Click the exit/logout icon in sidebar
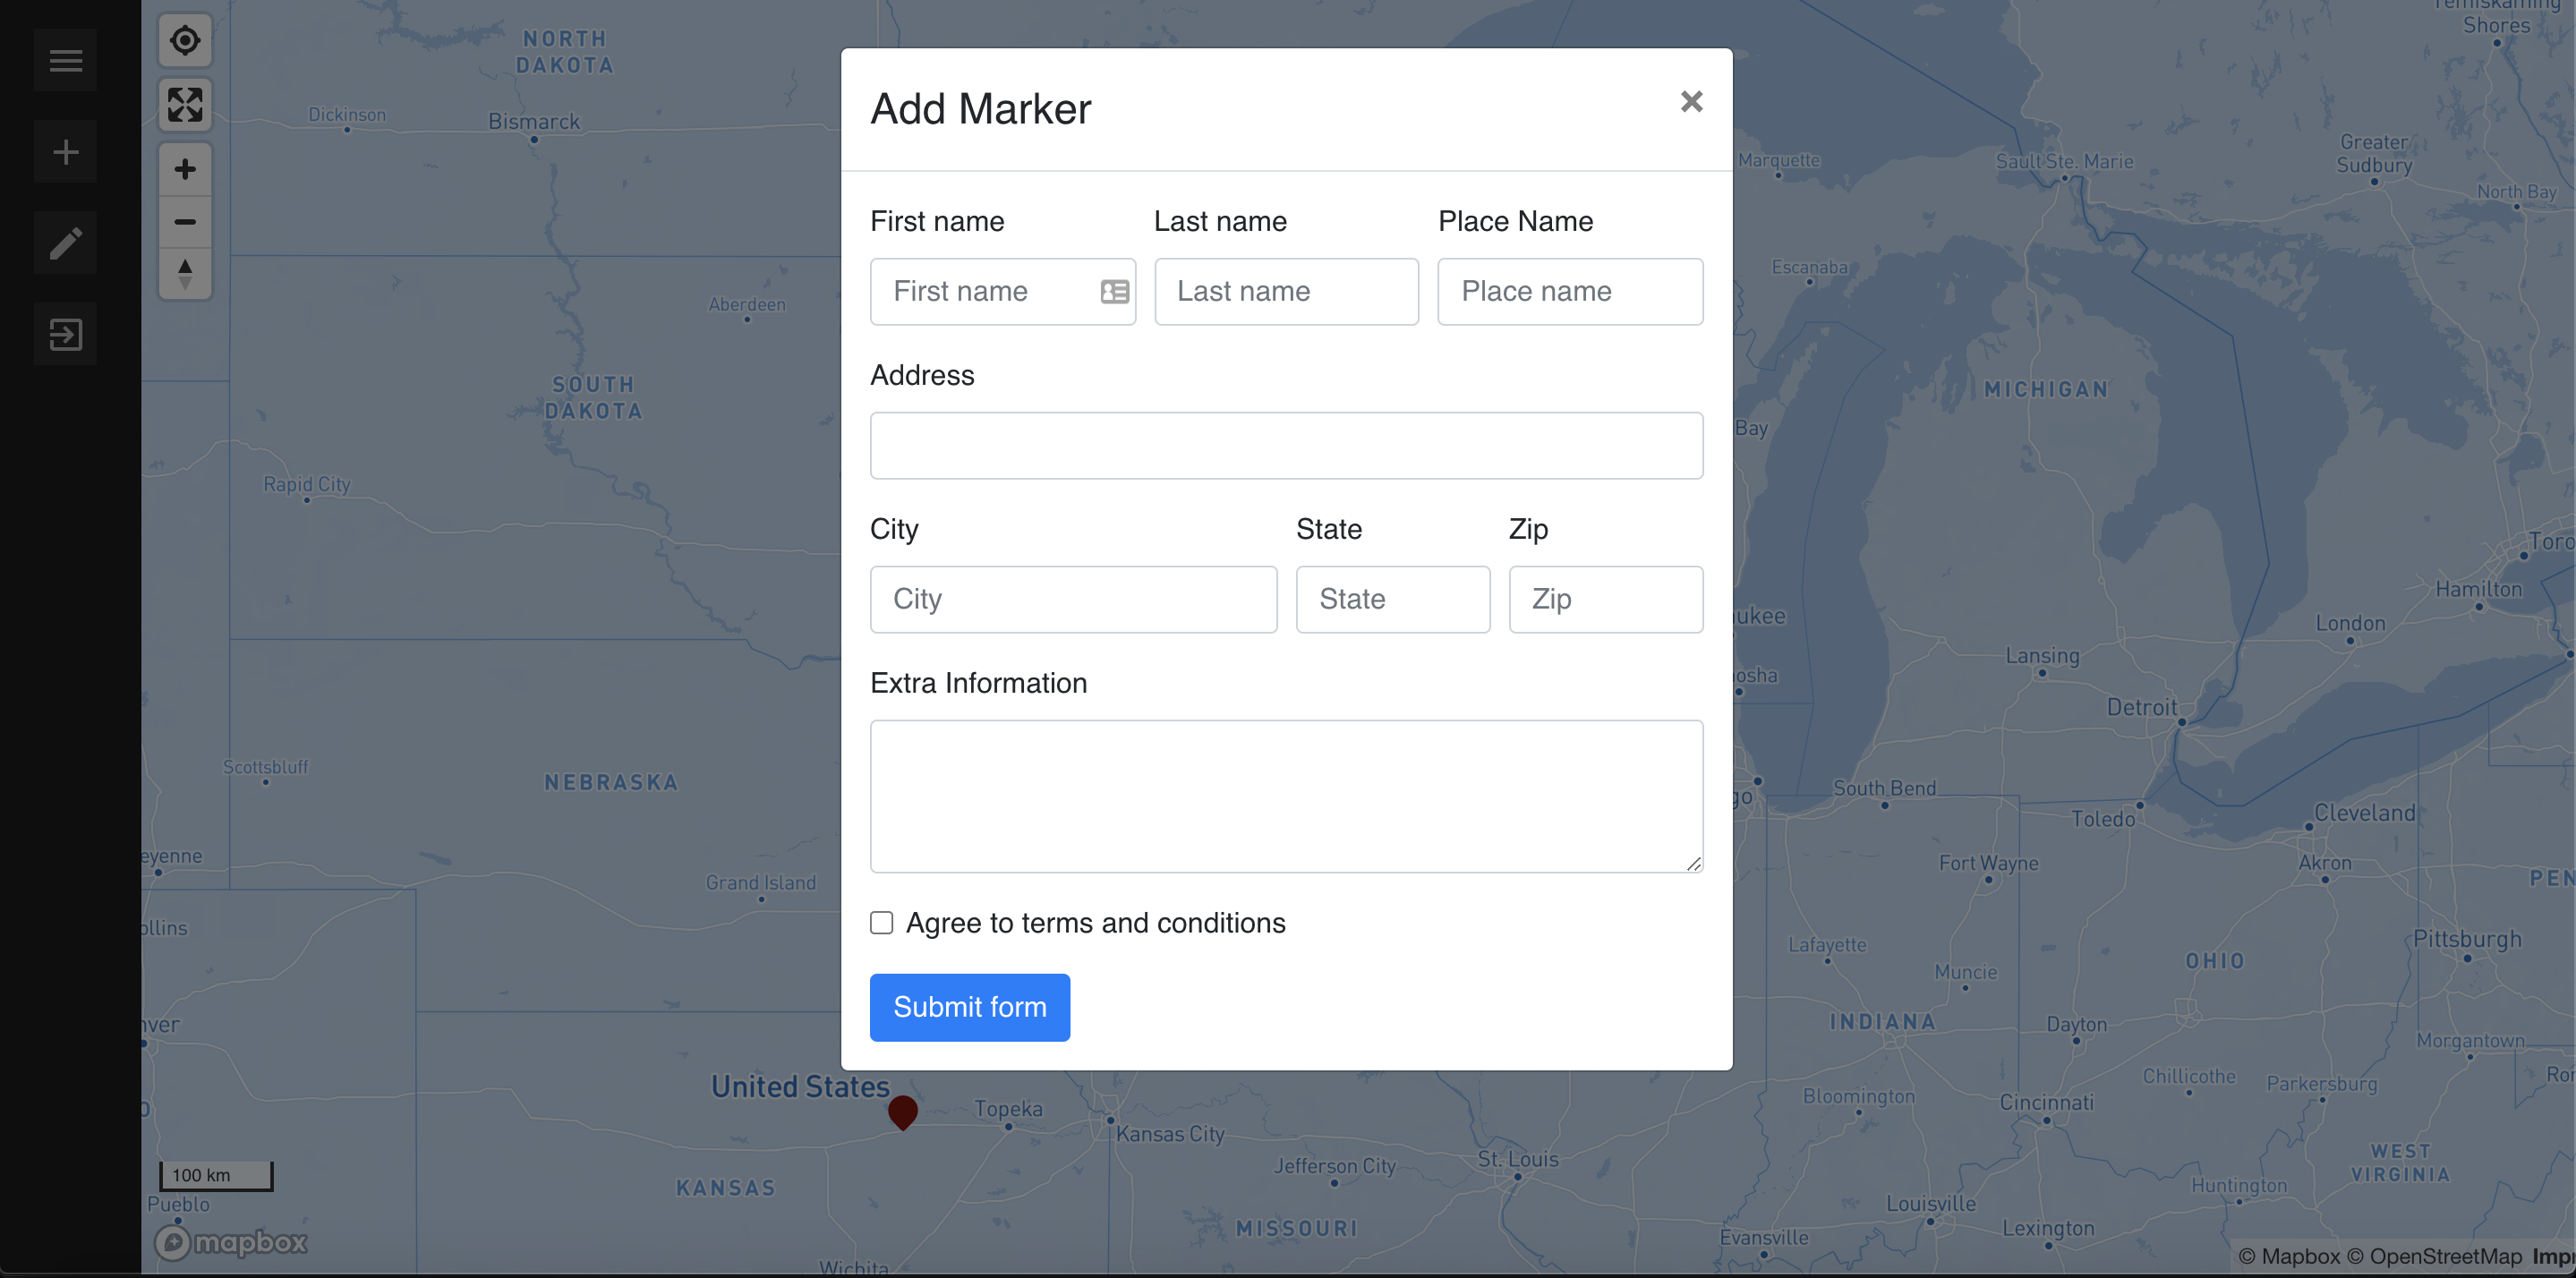 coord(65,334)
